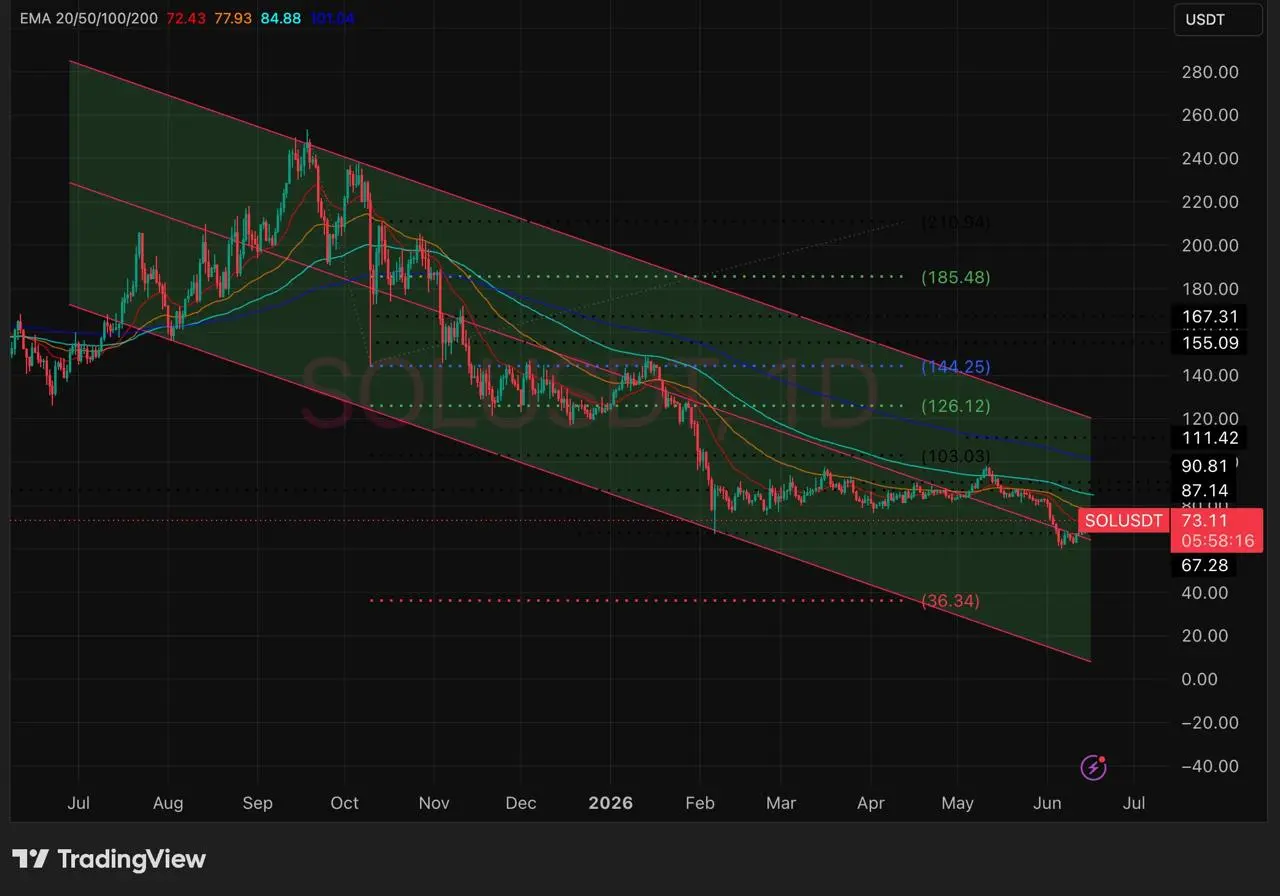This screenshot has height=896, width=1280.
Task: Click 220.00 on the price scale
Action: click(1209, 202)
